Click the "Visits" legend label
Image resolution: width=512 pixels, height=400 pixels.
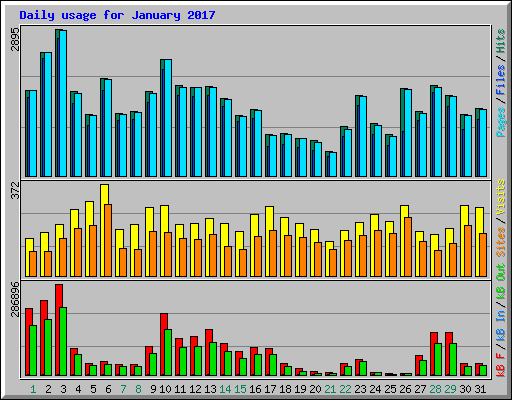point(501,197)
